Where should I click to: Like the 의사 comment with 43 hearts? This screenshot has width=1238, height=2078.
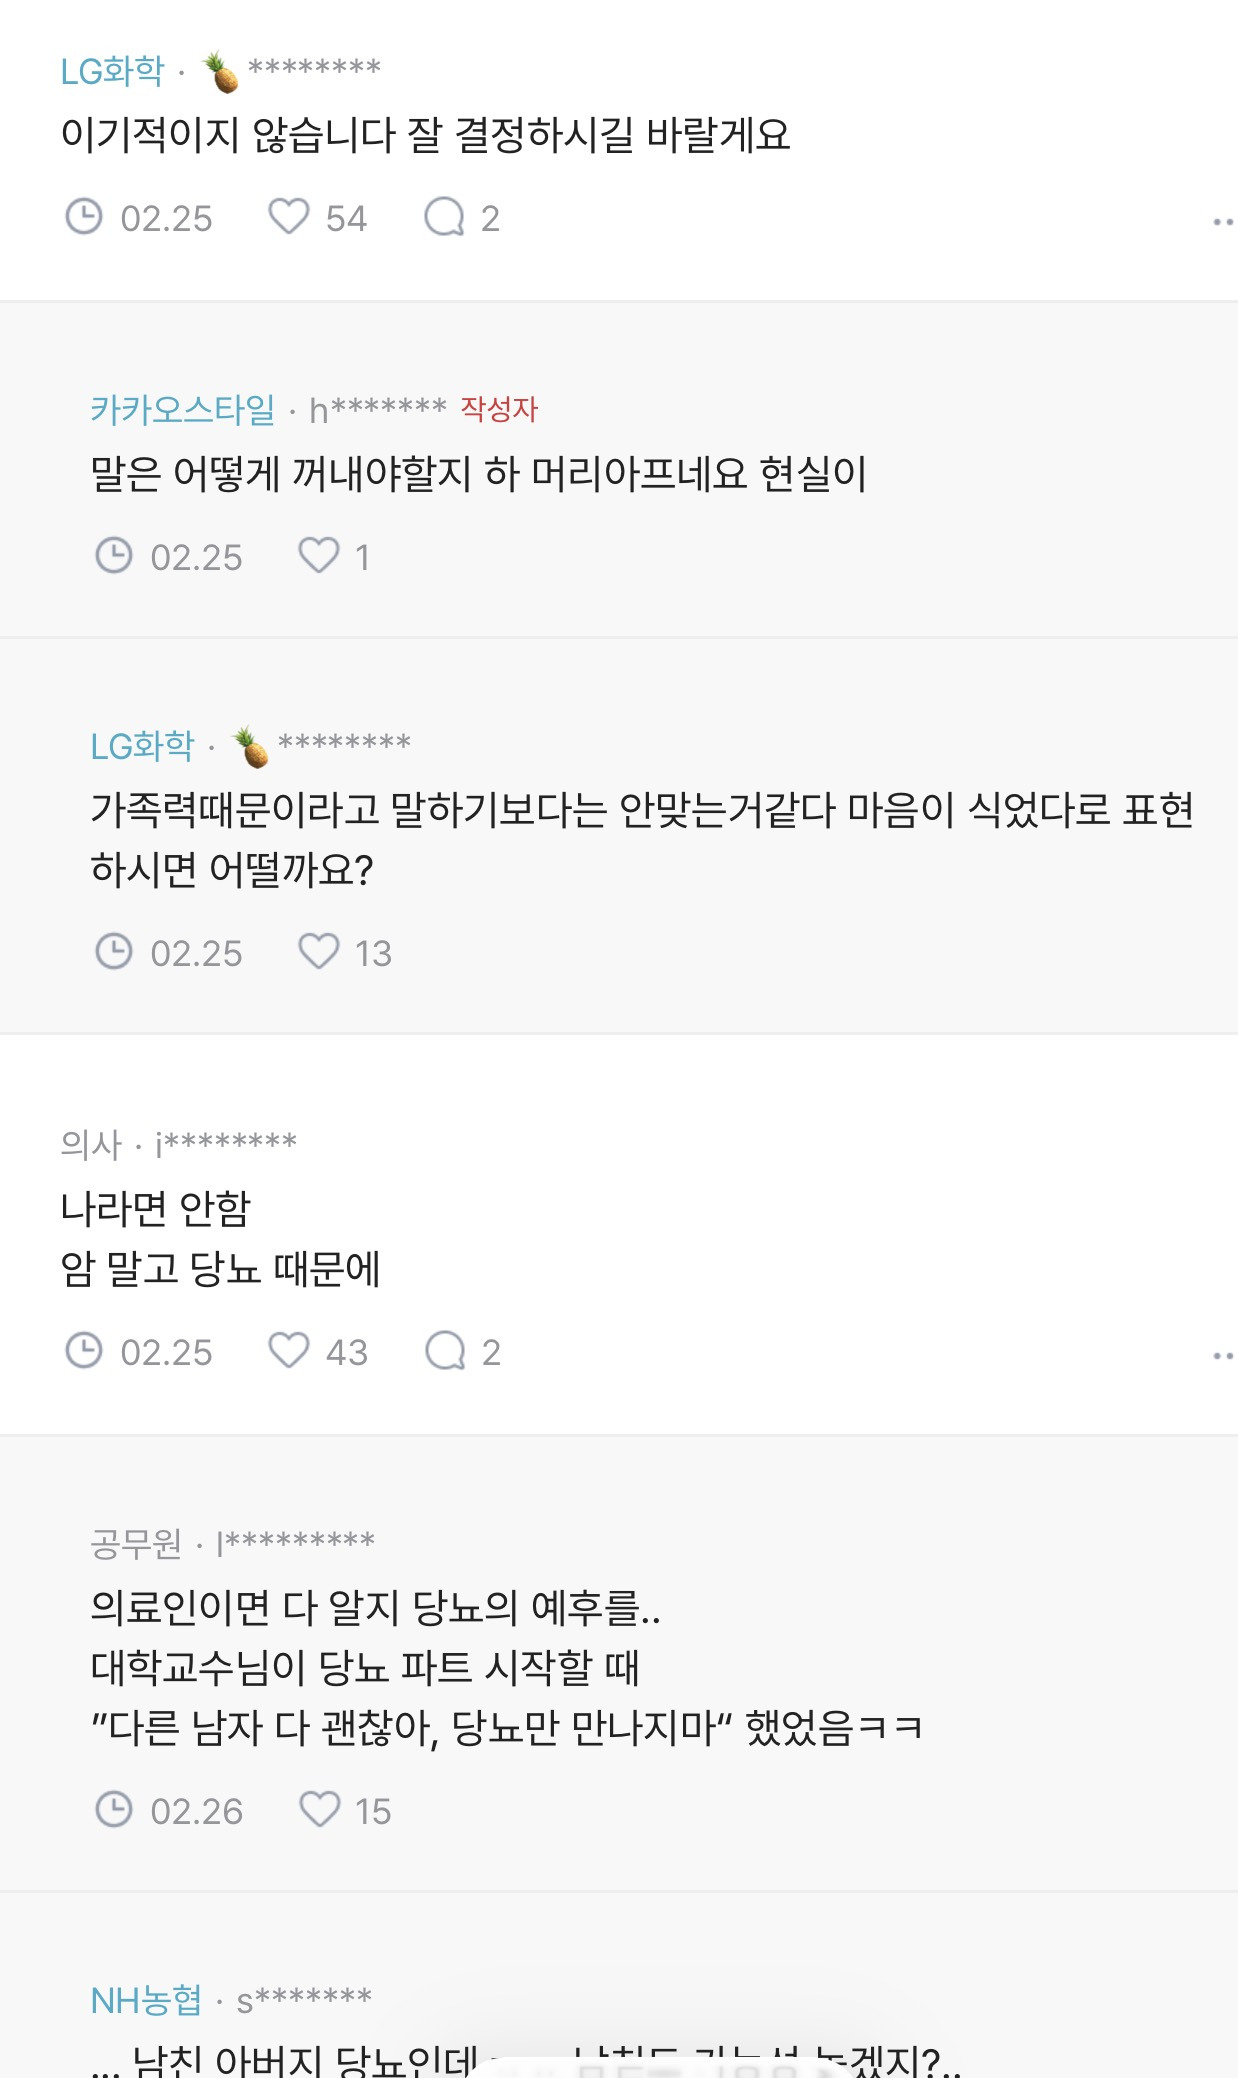click(x=289, y=1350)
